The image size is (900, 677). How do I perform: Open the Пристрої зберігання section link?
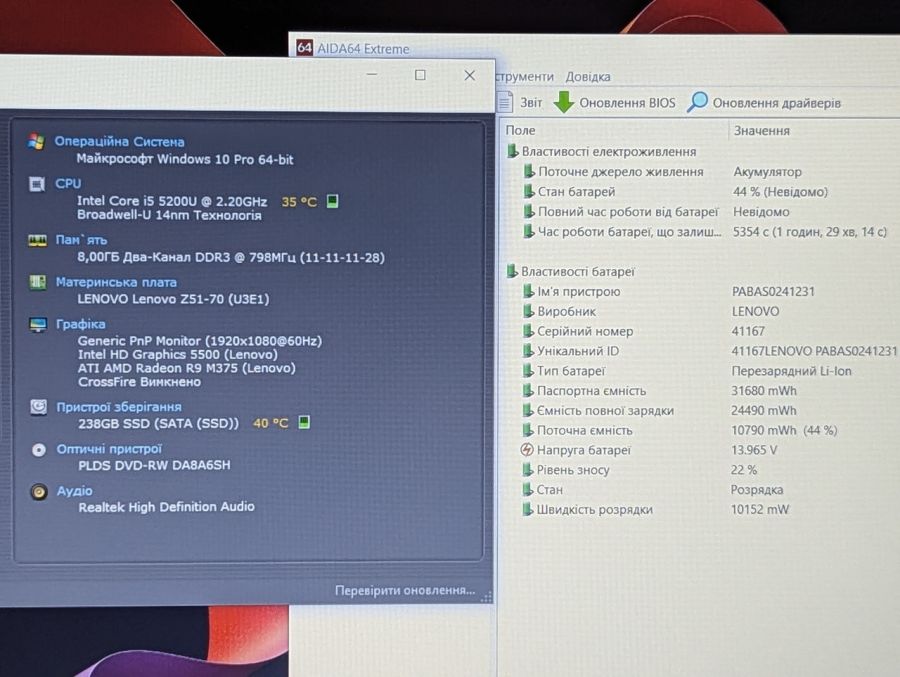[119, 407]
